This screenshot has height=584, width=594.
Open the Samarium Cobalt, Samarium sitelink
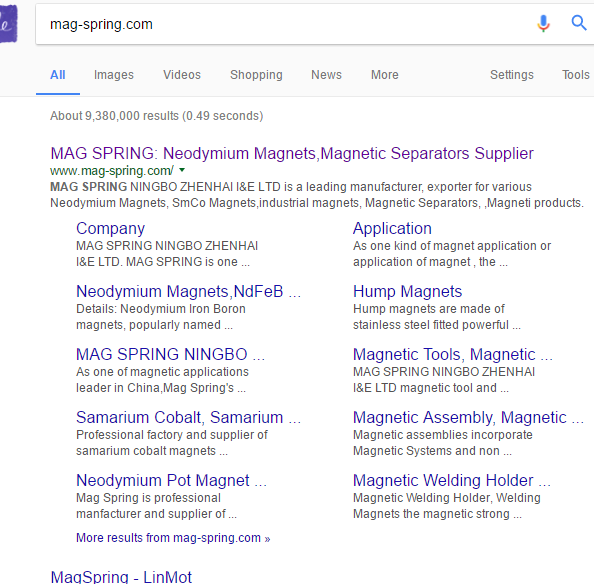188,417
